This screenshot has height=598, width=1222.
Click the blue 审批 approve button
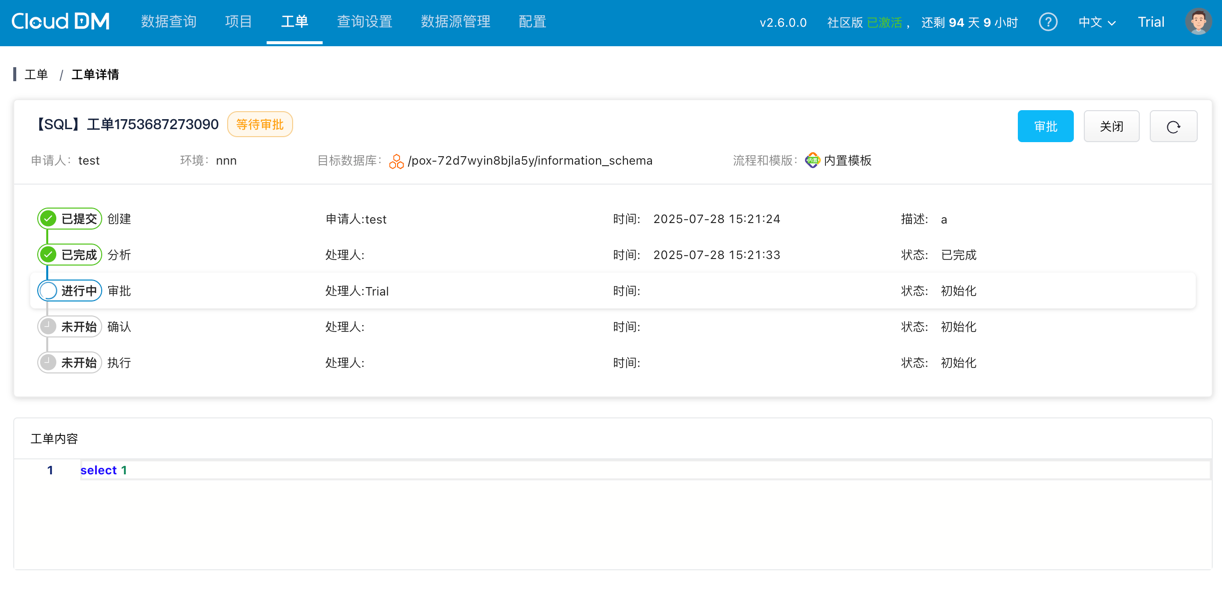1045,127
